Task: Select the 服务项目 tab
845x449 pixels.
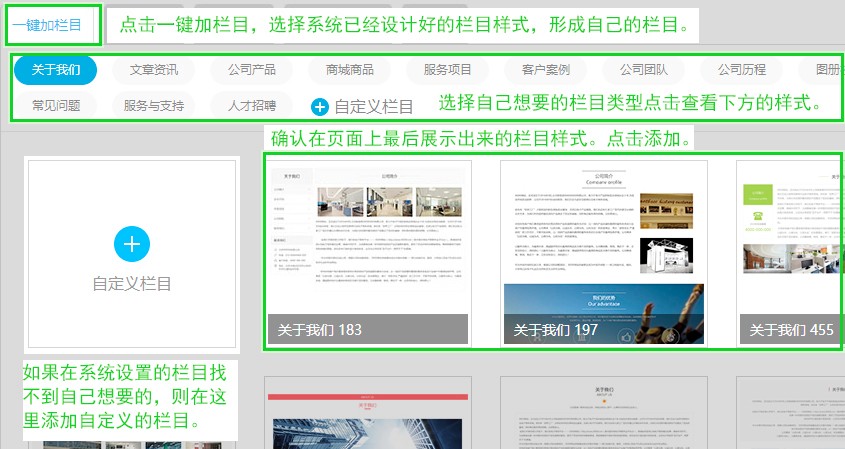Action: coord(447,70)
